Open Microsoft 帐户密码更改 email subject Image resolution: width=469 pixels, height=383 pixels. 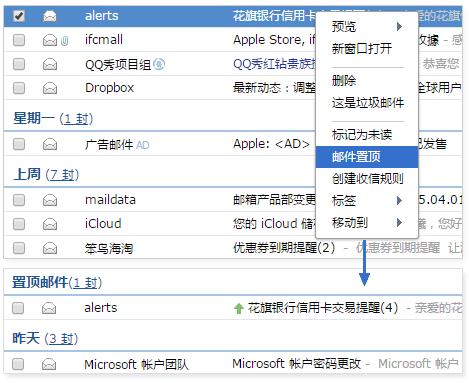click(x=296, y=364)
